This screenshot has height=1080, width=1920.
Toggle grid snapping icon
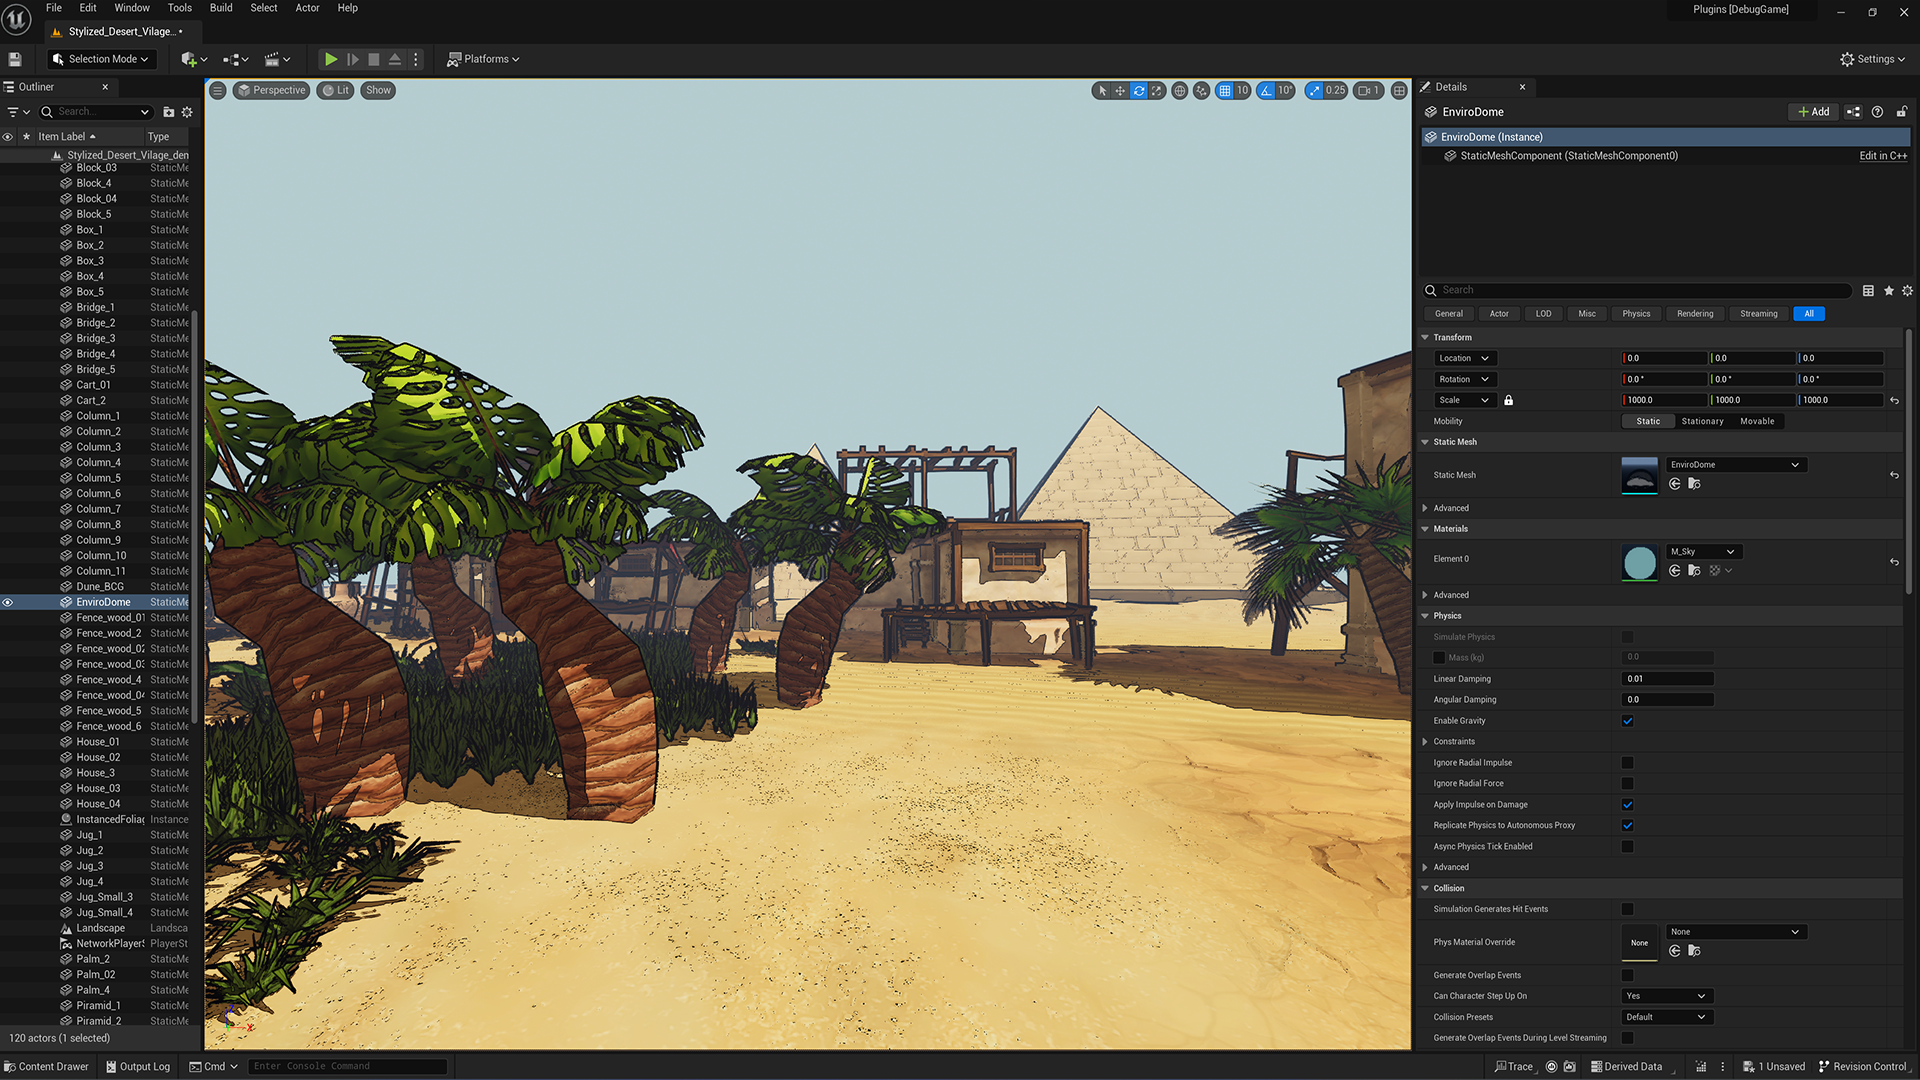point(1225,91)
